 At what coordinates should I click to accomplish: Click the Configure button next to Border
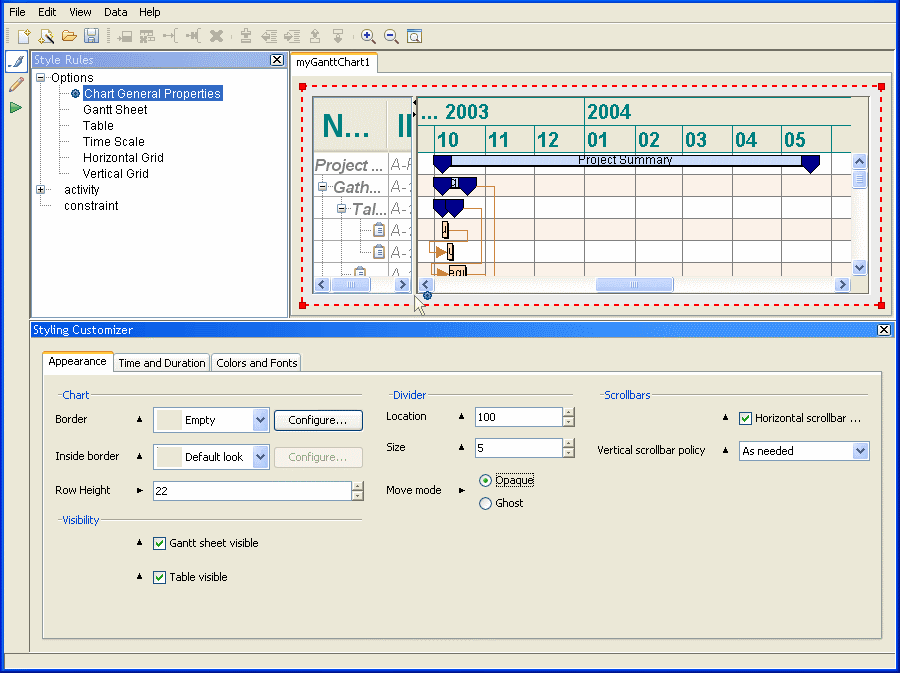click(x=318, y=420)
